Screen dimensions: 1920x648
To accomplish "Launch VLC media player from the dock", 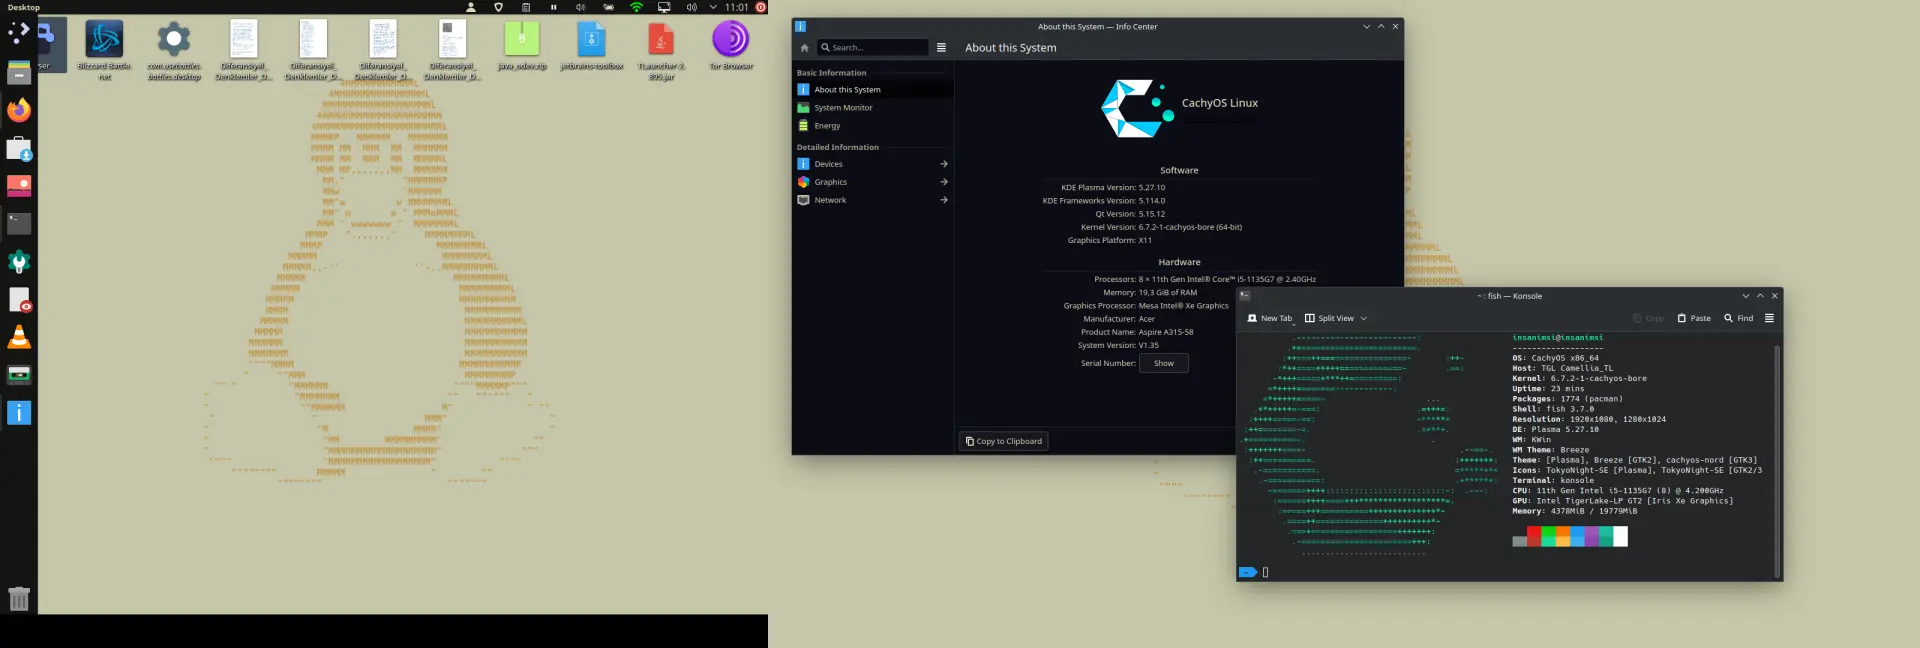I will click(x=19, y=337).
